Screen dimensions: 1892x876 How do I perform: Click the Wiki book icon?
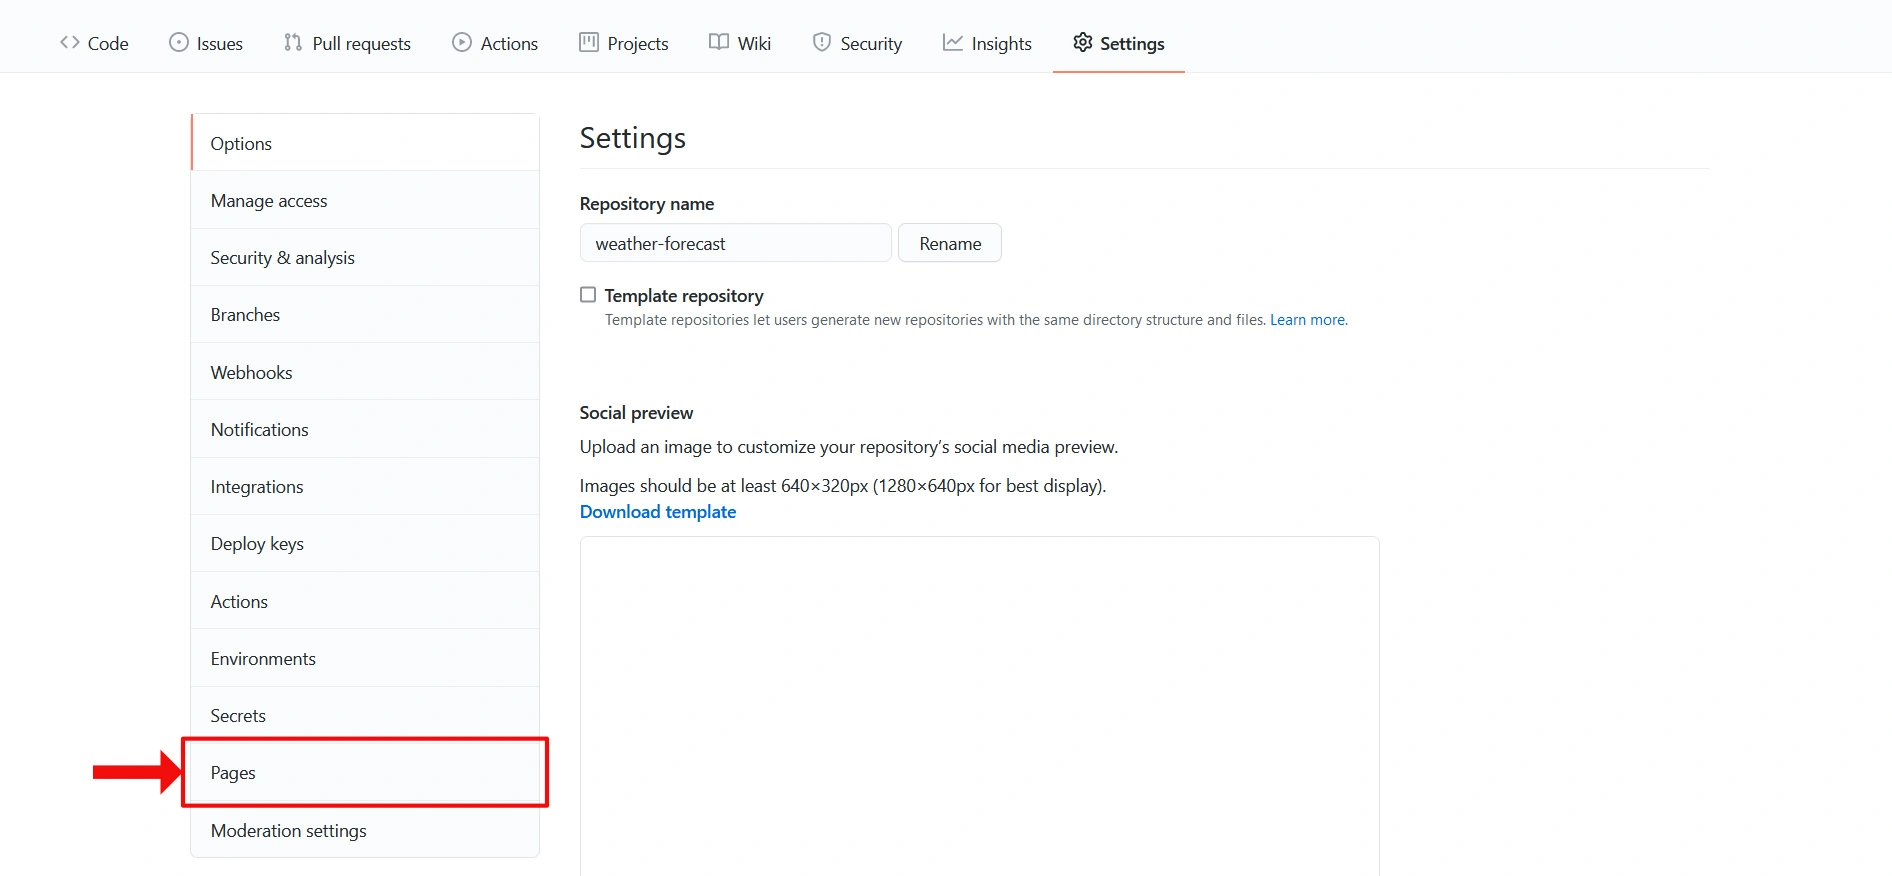tap(719, 42)
